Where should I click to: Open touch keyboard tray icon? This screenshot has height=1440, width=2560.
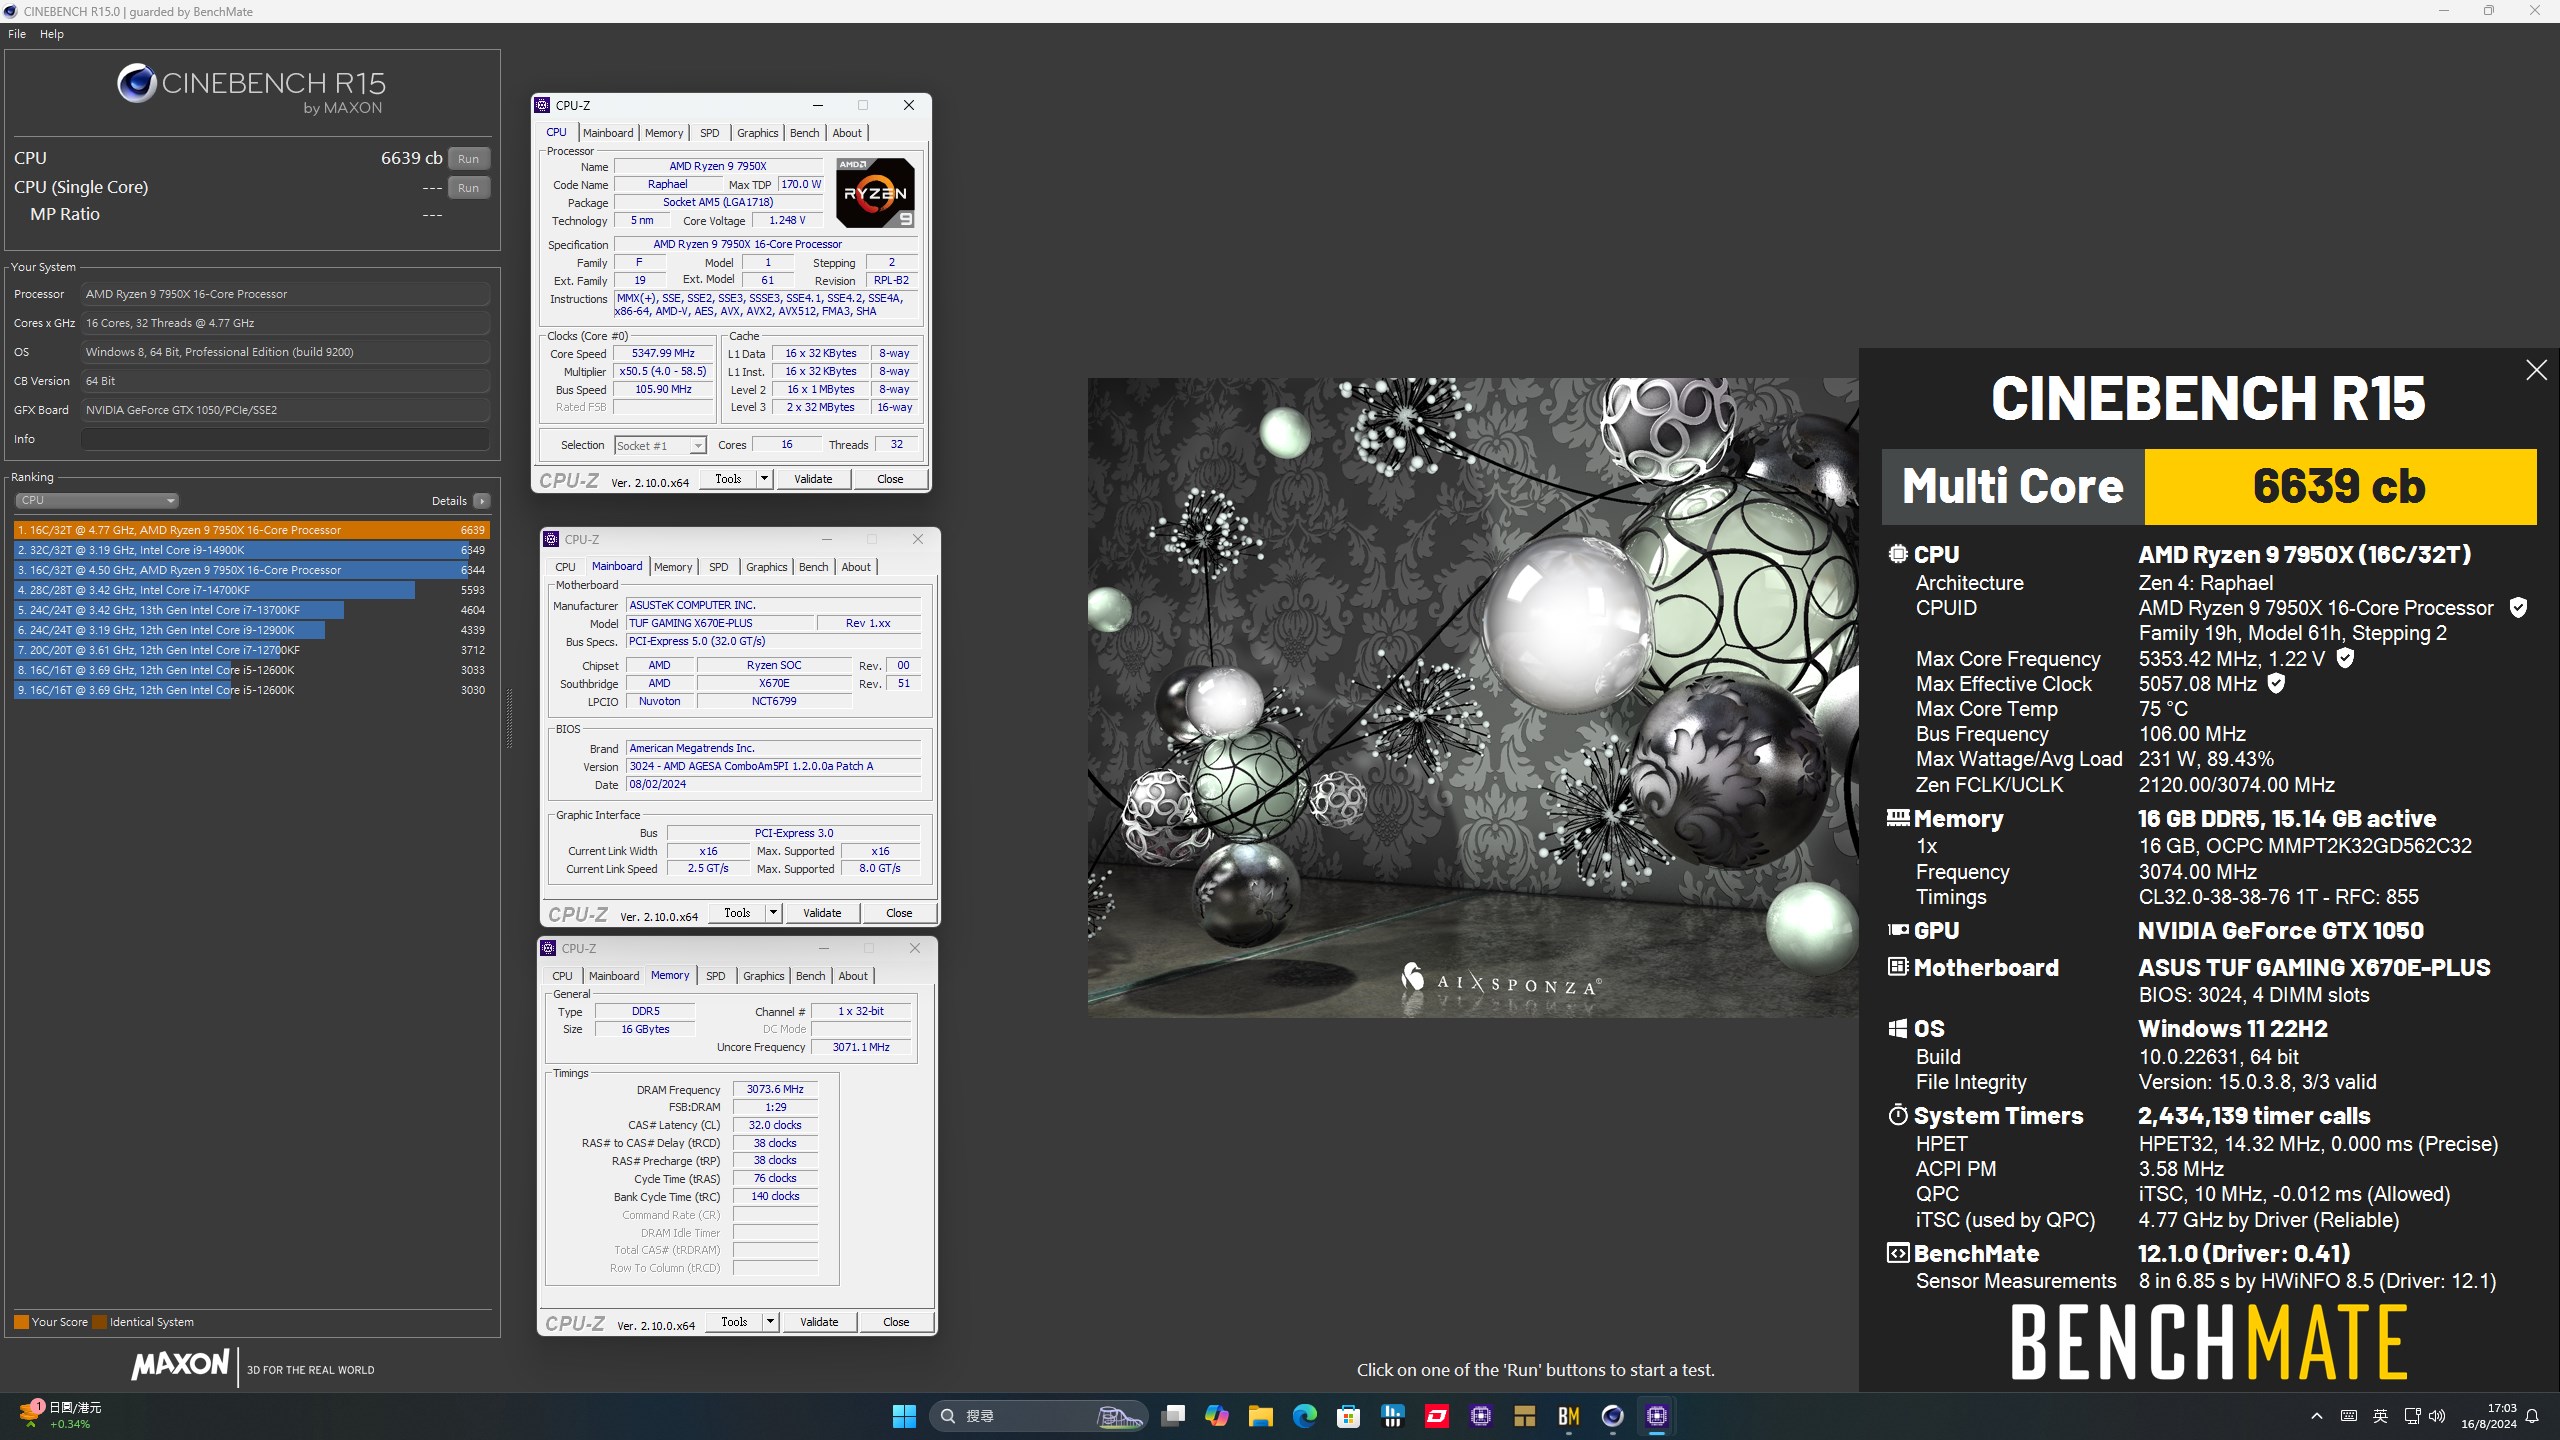coord(2349,1416)
